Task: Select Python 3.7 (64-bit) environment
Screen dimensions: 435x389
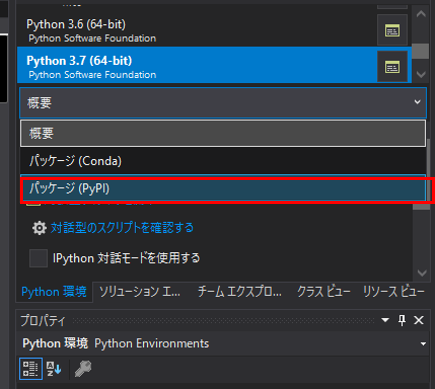Action: pos(197,65)
